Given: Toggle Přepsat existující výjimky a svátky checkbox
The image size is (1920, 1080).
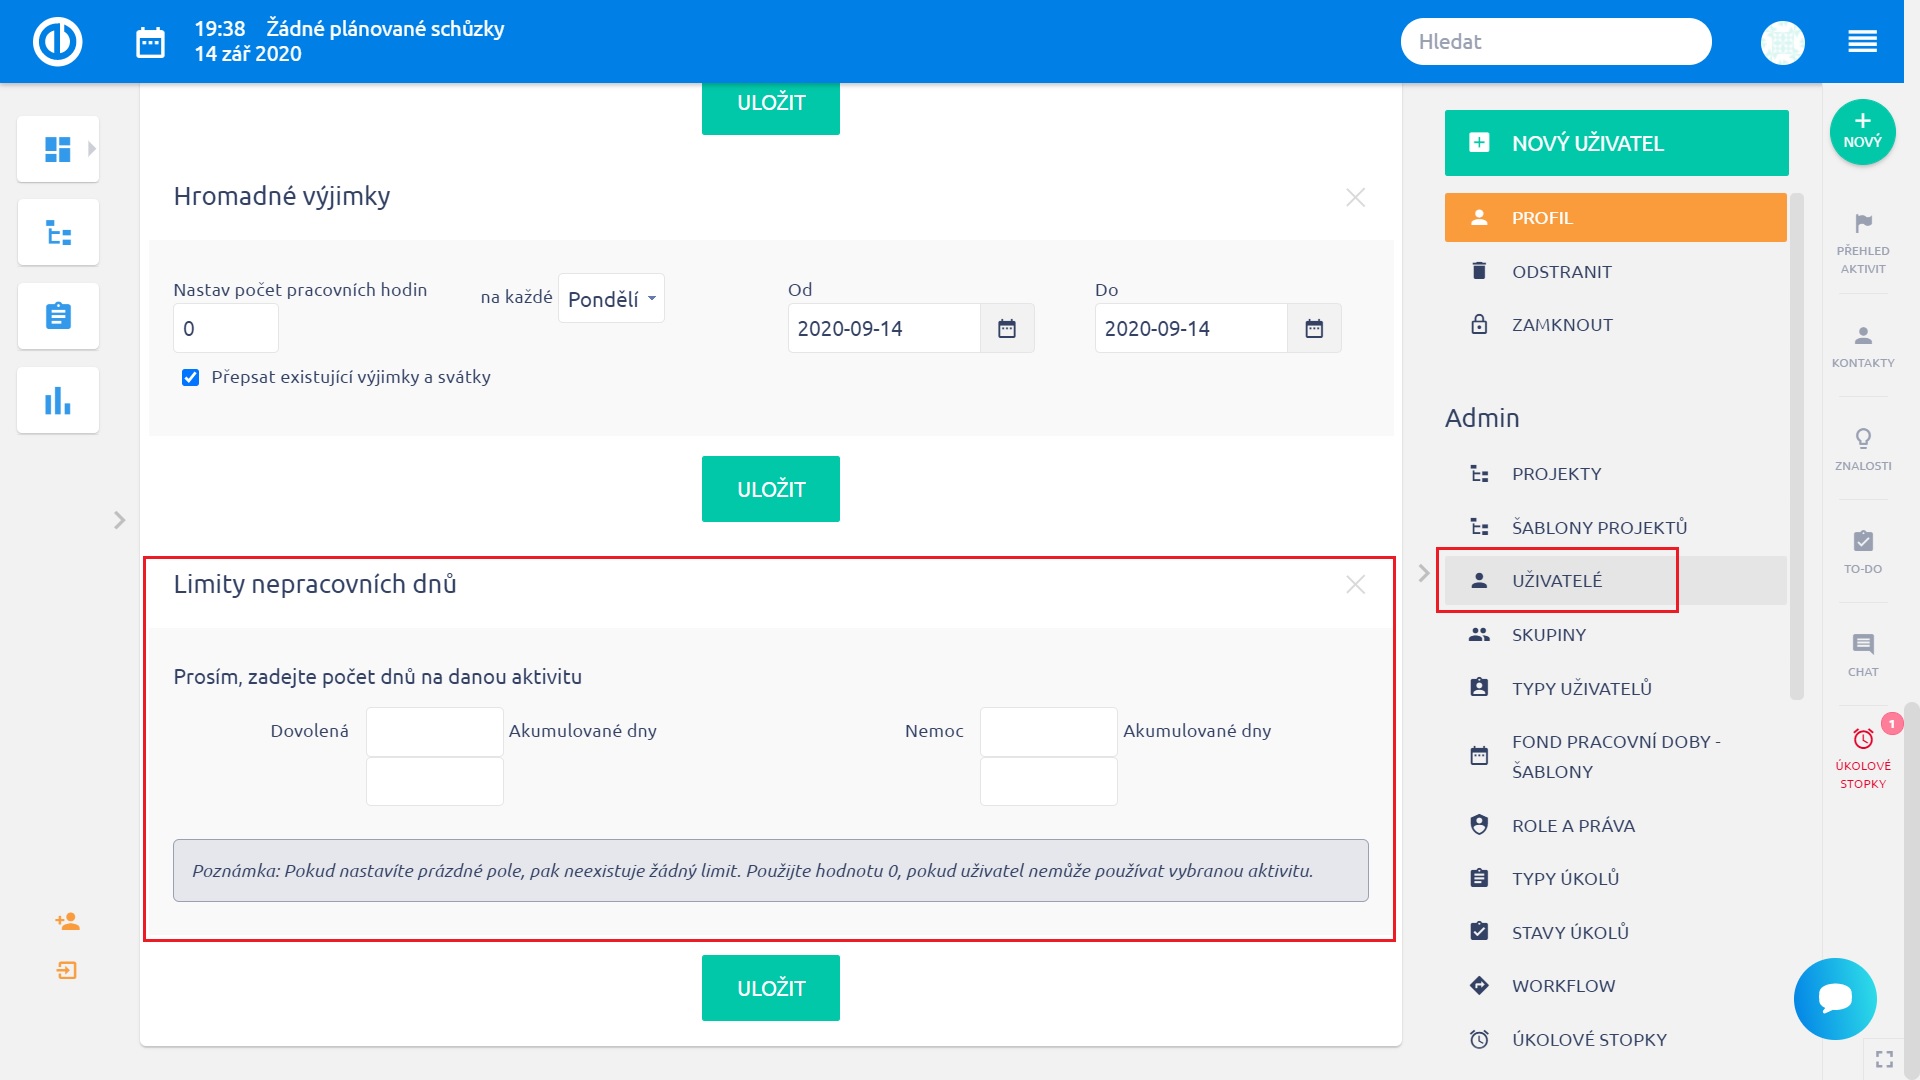Looking at the screenshot, I should tap(190, 377).
